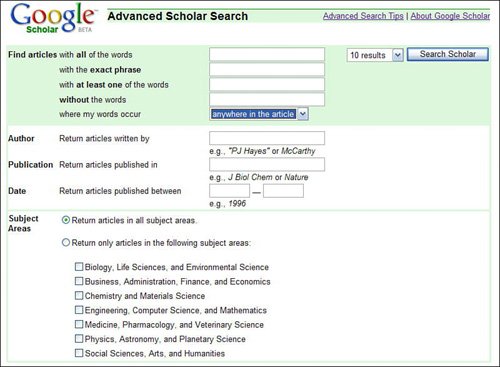Enable Engineering, Computer Science, and Mathematics
Screen dimensions: 500x367
(x=79, y=310)
